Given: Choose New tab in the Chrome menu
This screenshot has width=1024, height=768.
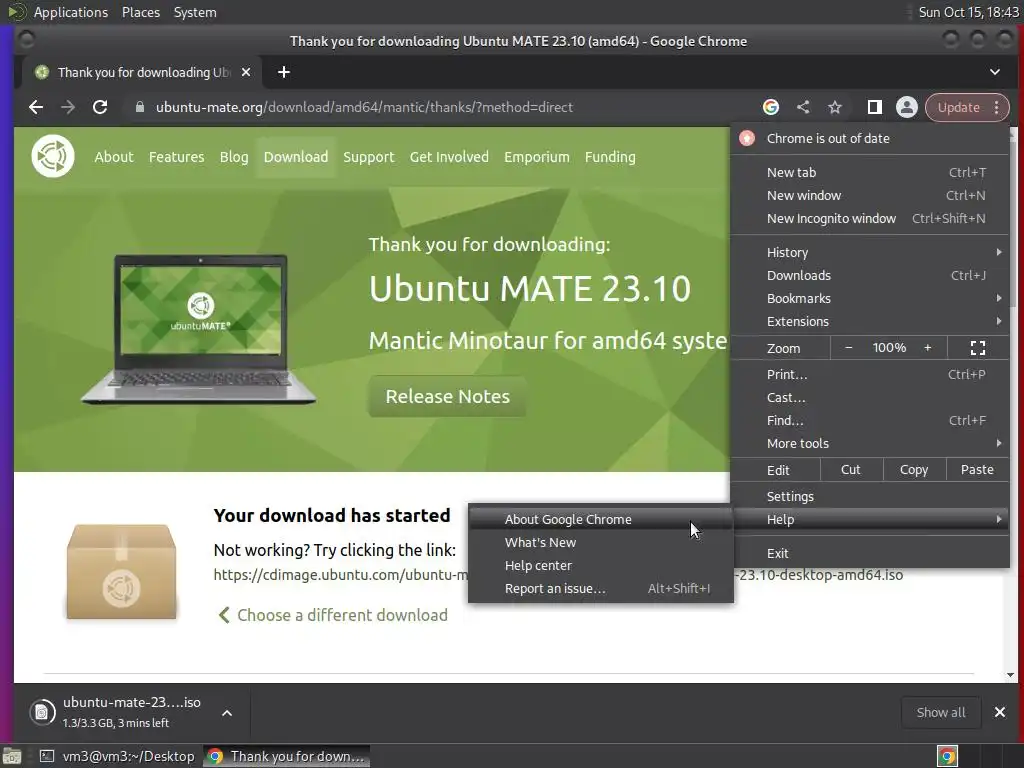Looking at the screenshot, I should (x=869, y=172).
